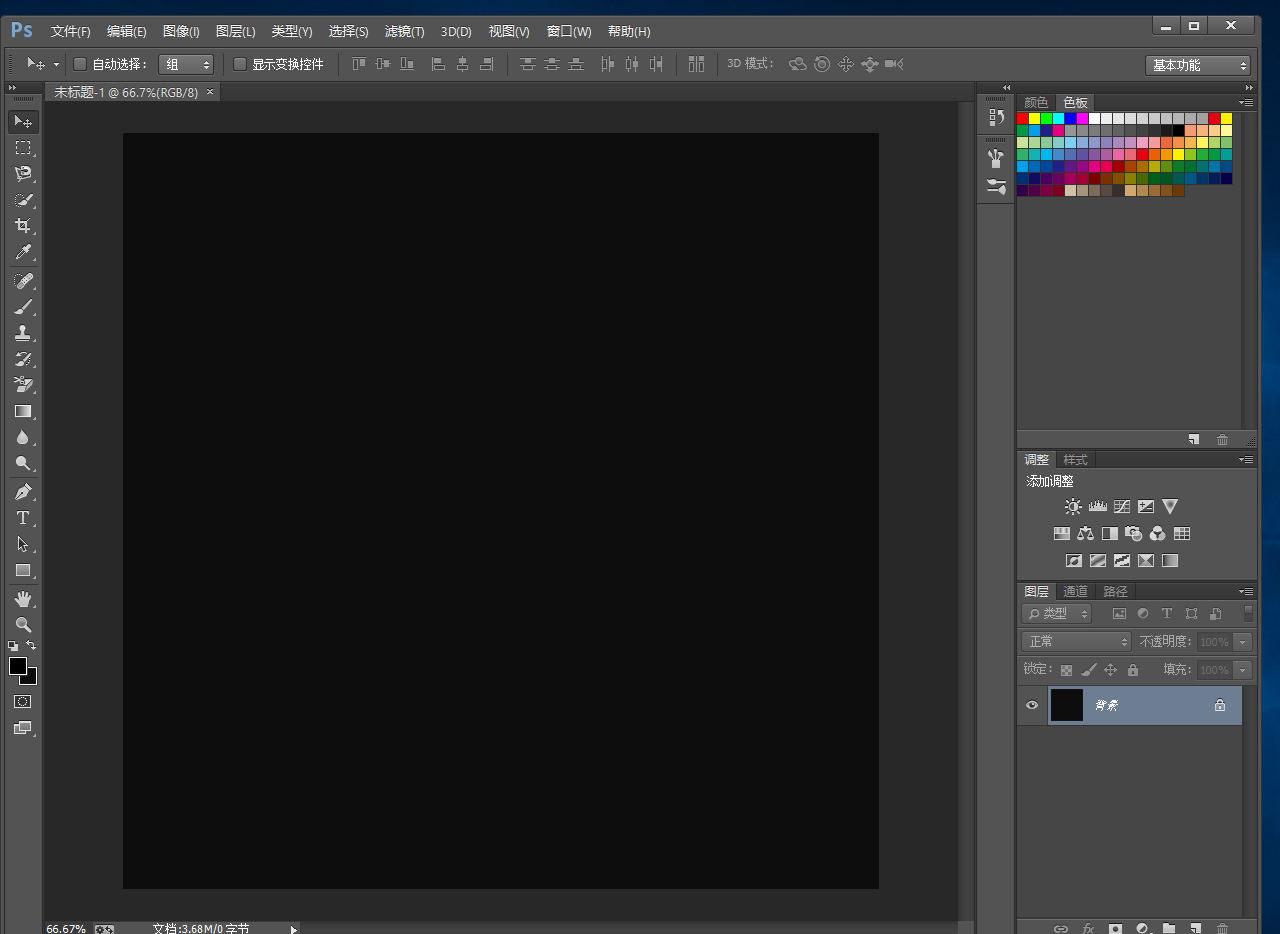Close the untitled-1 document tab

[209, 92]
